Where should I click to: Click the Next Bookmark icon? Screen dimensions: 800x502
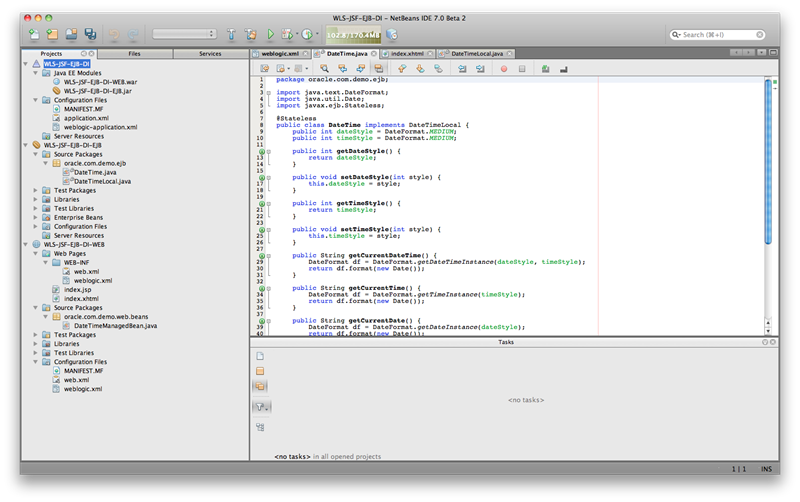point(420,68)
